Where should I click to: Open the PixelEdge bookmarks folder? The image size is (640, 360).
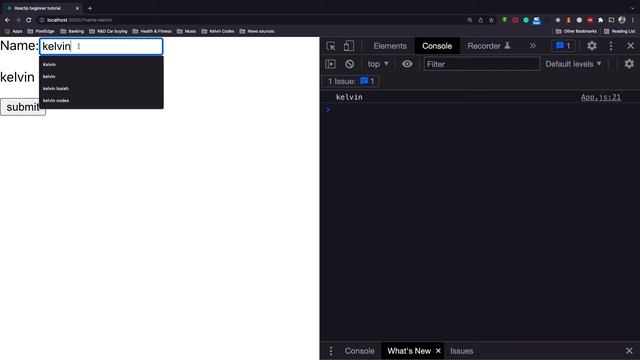pos(41,31)
